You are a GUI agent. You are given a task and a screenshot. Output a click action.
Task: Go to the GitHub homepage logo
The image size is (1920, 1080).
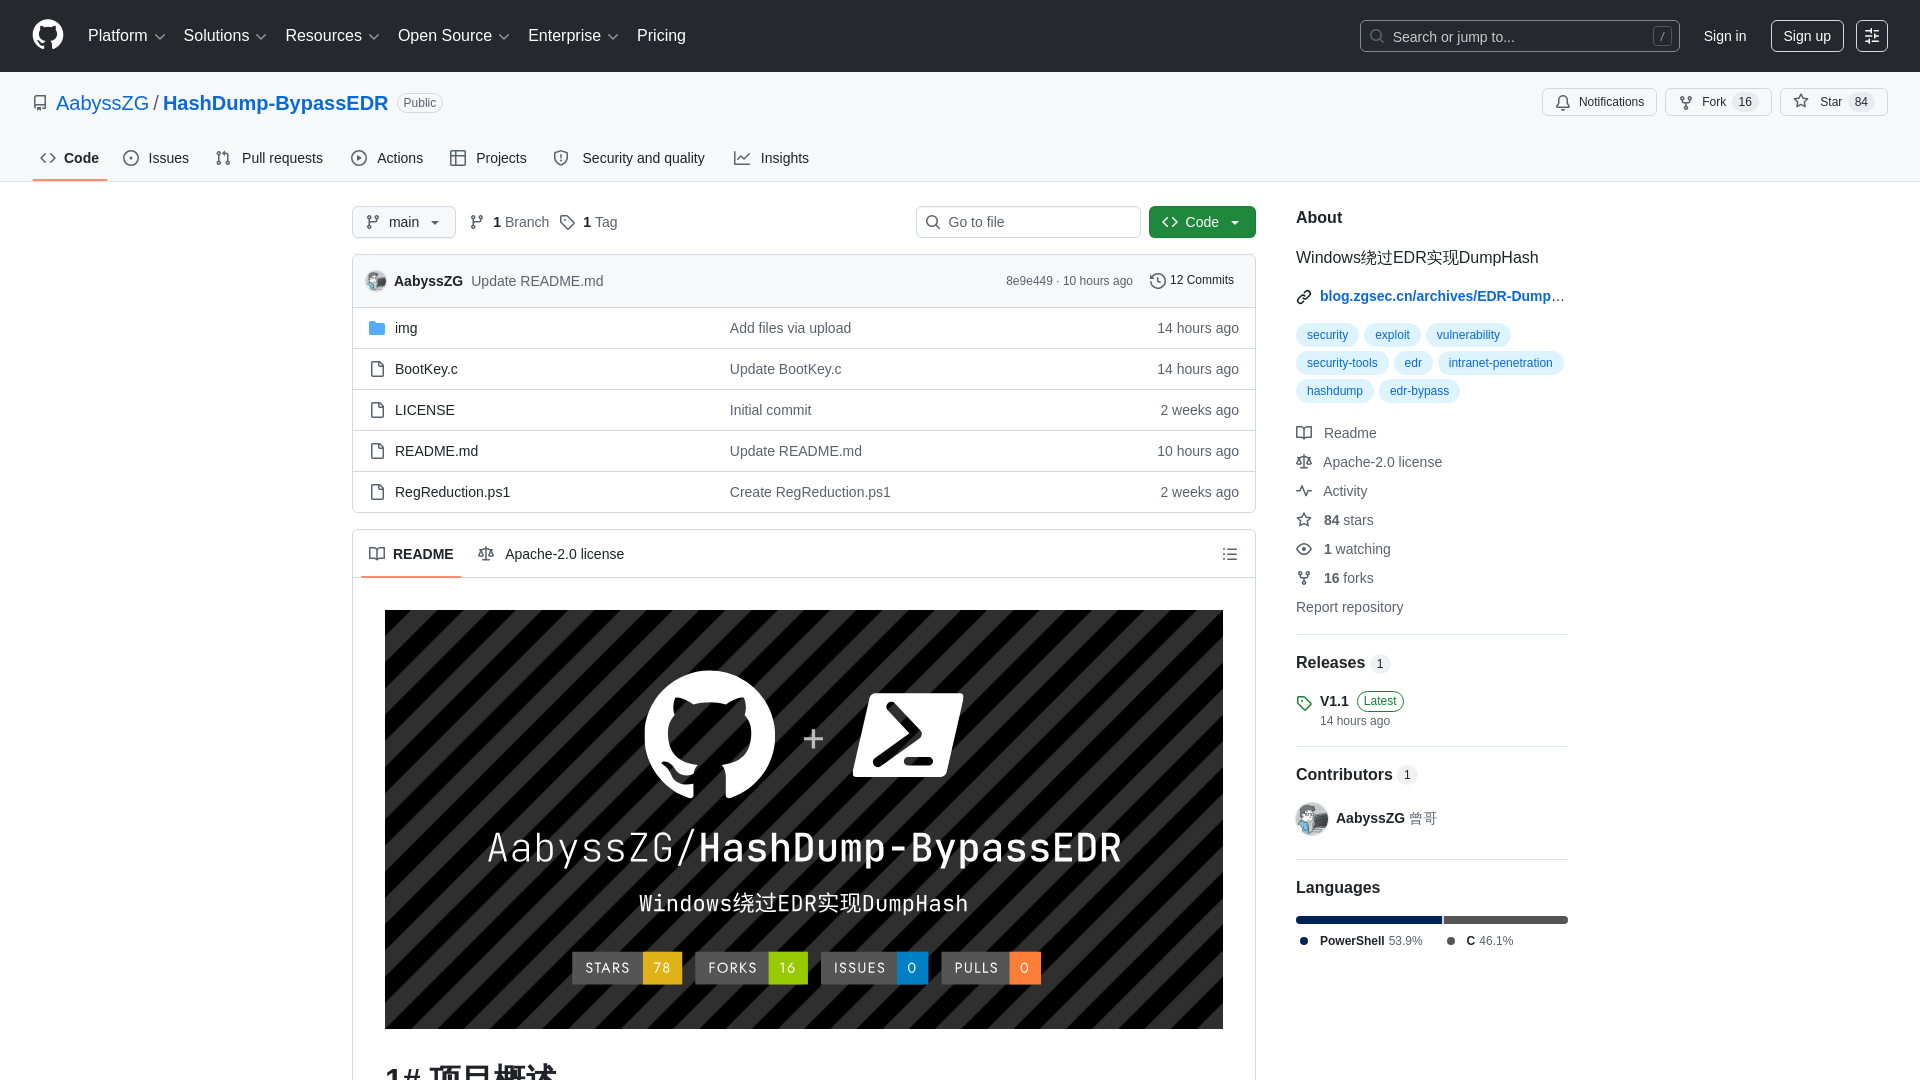48,35
